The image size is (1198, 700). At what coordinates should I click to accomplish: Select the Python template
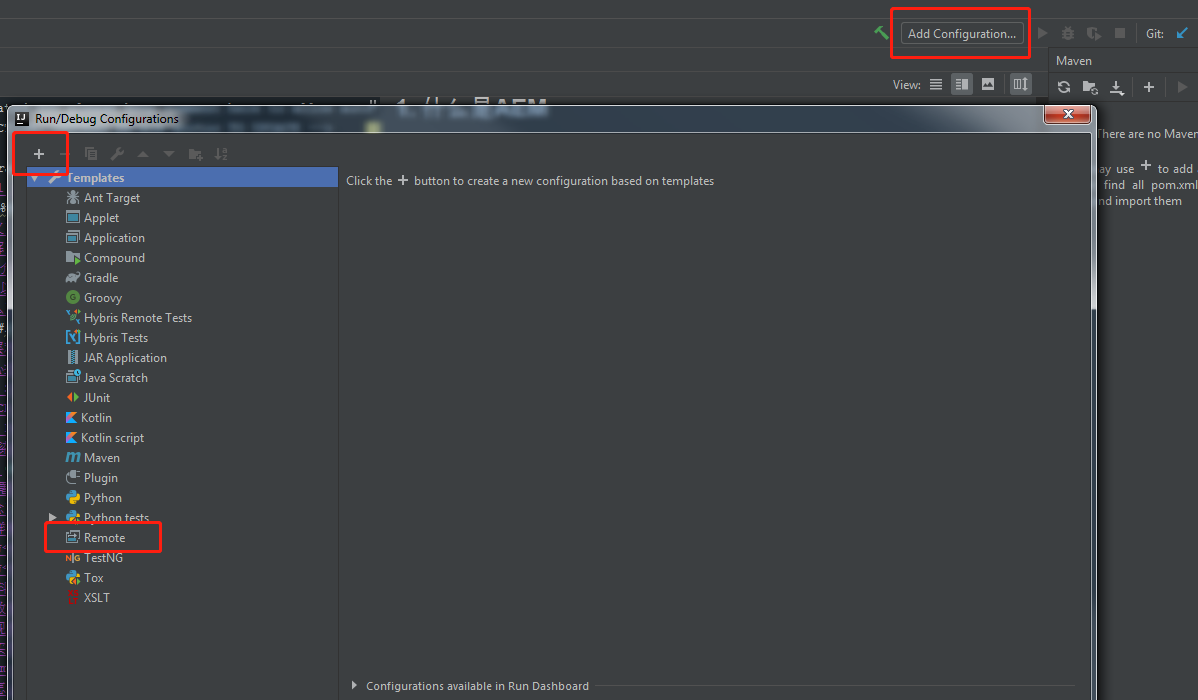pos(102,497)
